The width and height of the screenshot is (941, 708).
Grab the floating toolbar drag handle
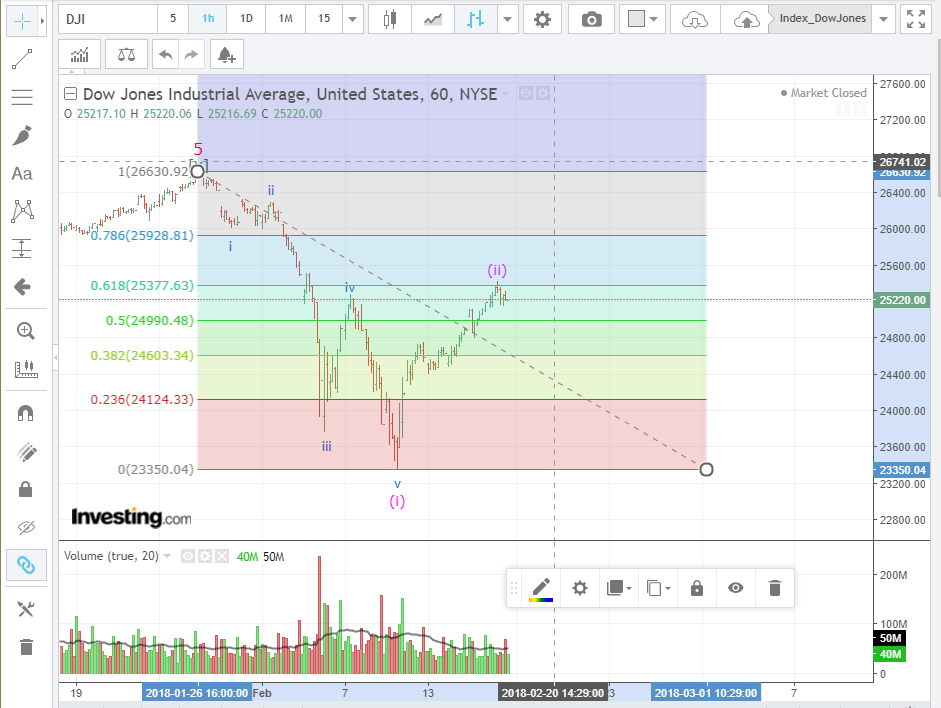[x=514, y=588]
